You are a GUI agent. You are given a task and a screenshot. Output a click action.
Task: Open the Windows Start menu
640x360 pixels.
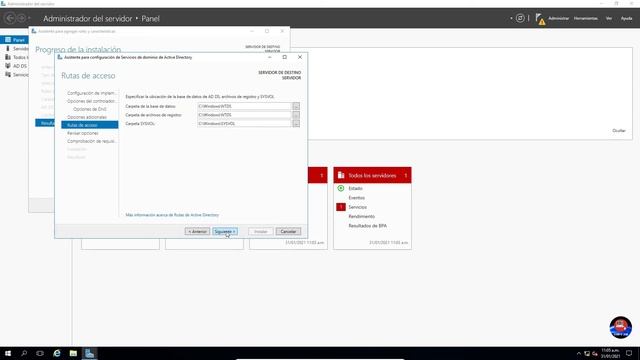tap(8, 353)
